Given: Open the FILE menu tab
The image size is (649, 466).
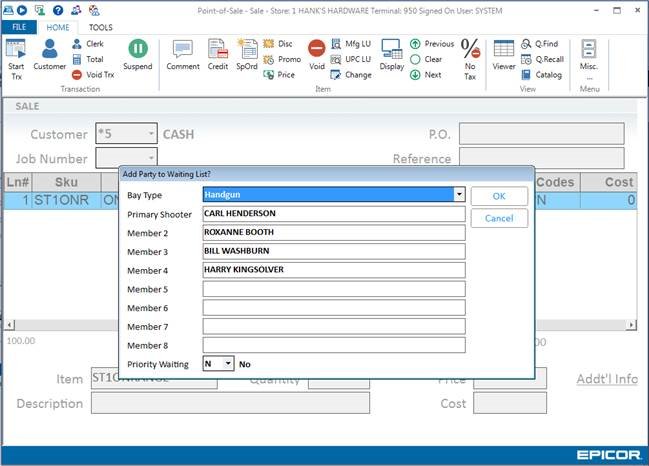Looking at the screenshot, I should coord(18,27).
